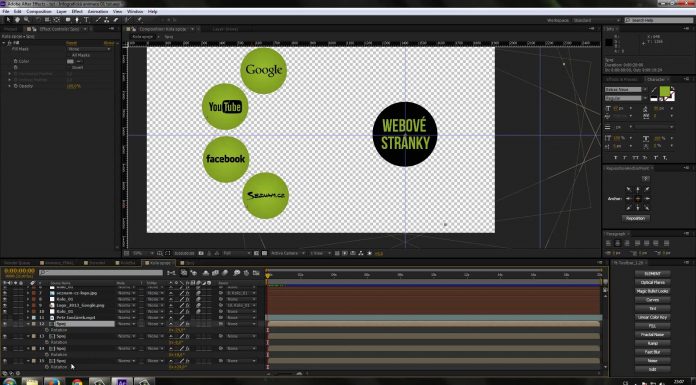Click the bottom-right anchor arrow
This screenshot has width=696, height=385.
click(x=647, y=208)
